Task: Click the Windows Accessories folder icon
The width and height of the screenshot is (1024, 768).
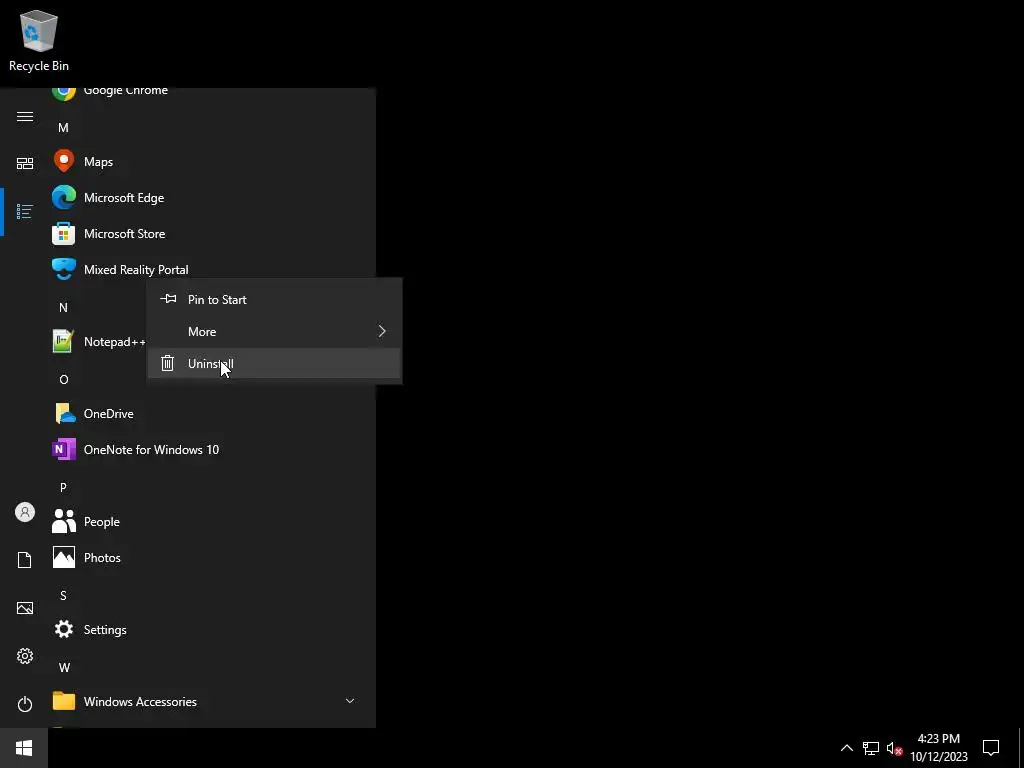Action: click(63, 701)
